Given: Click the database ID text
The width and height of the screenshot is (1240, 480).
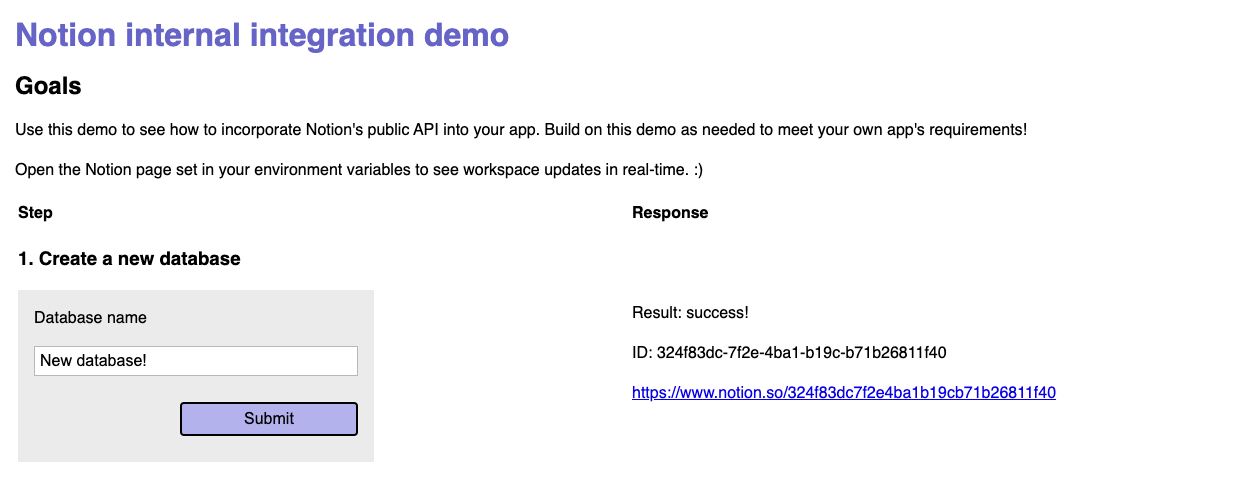Looking at the screenshot, I should click(789, 353).
